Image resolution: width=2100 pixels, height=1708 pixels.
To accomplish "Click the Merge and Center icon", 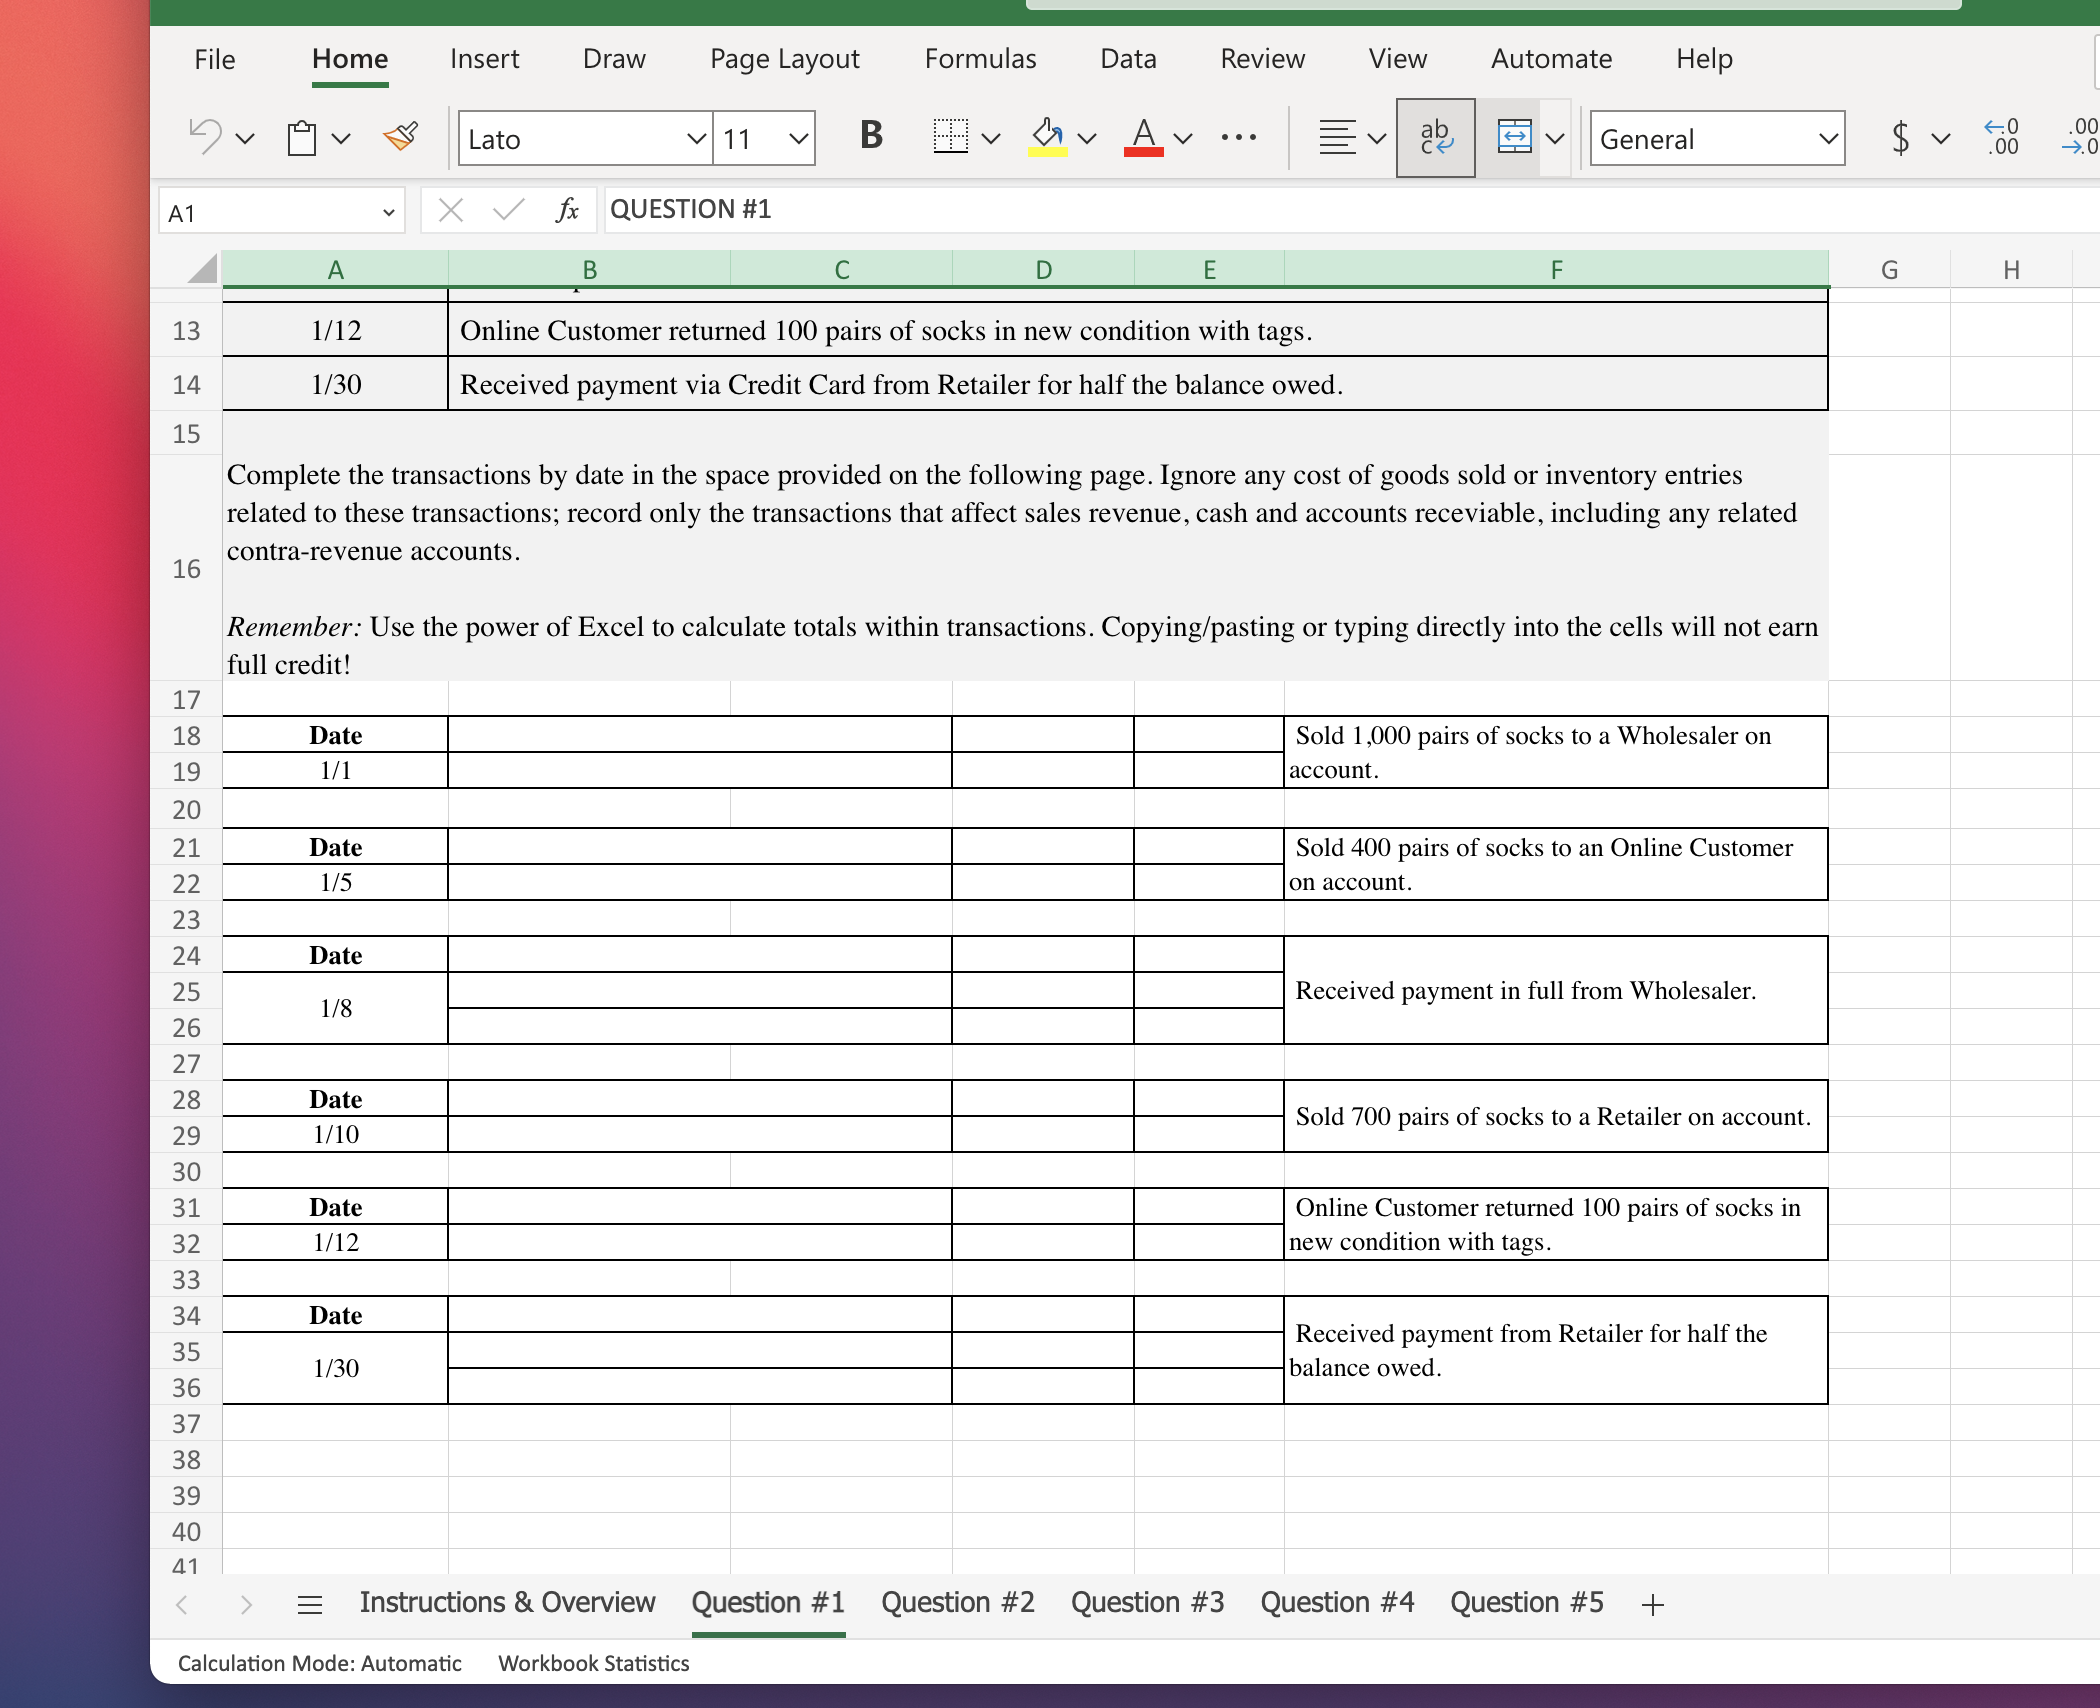I will tap(1514, 137).
